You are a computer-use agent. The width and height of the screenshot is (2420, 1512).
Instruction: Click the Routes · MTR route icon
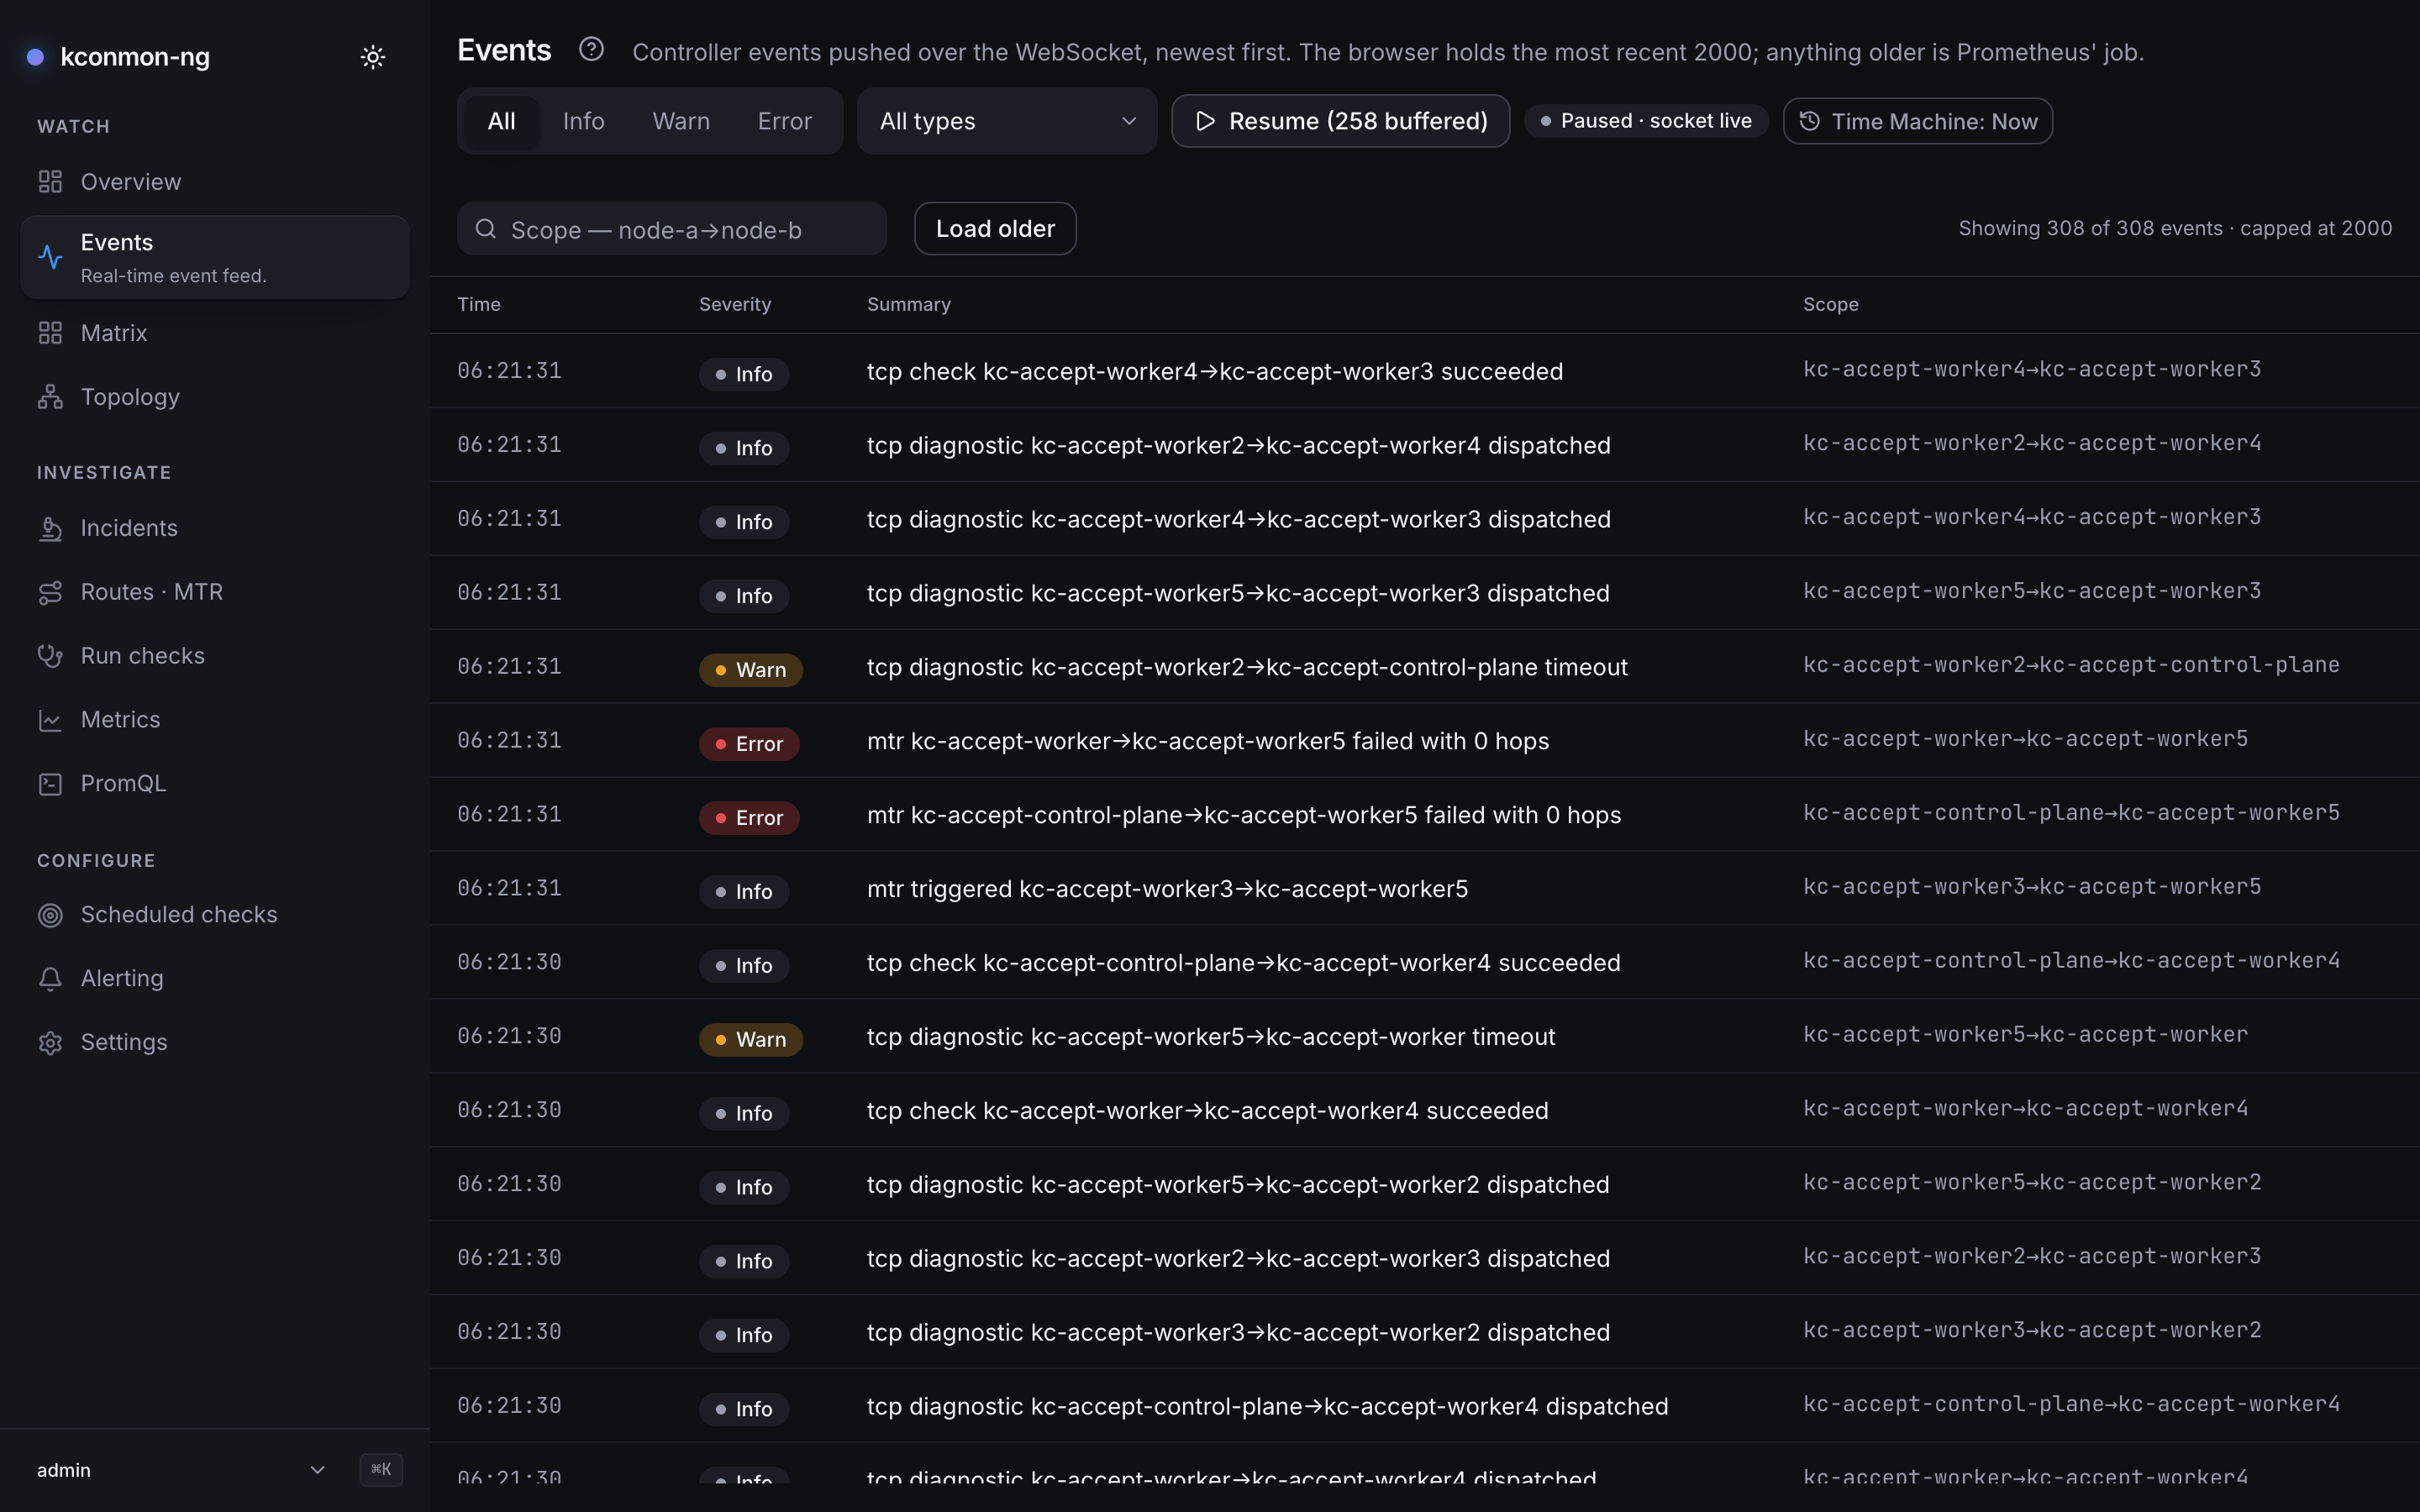pos(50,592)
